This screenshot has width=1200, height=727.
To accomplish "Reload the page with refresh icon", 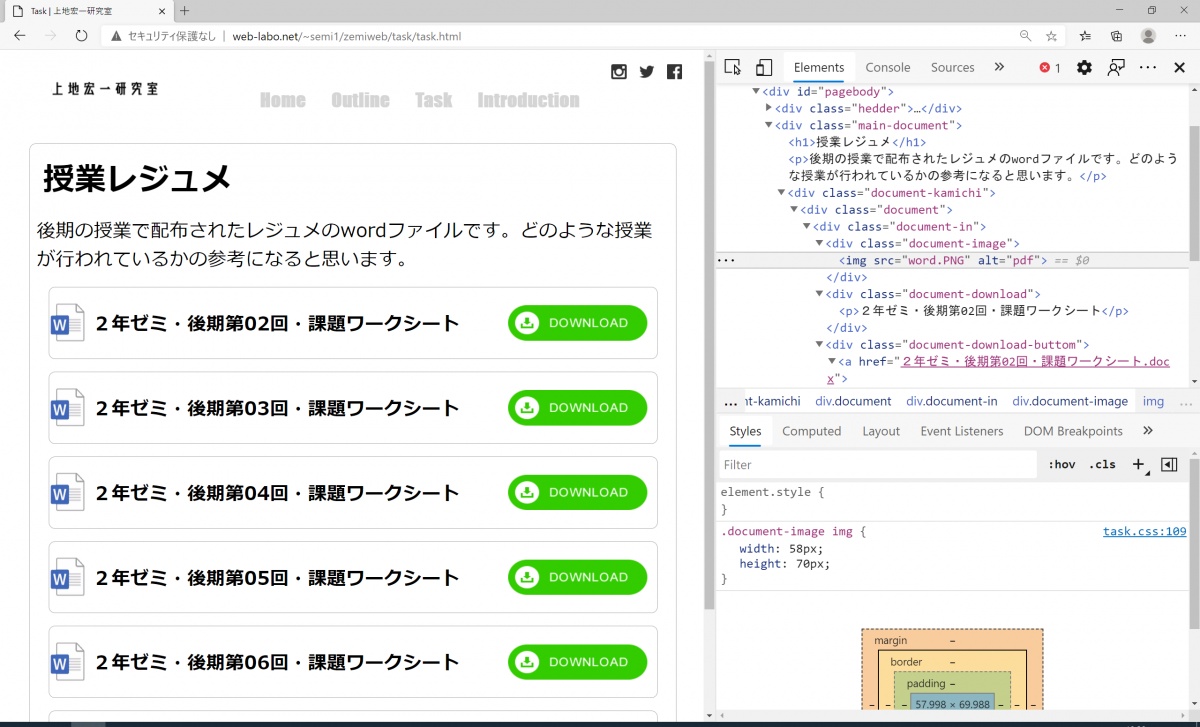I will tap(81, 36).
